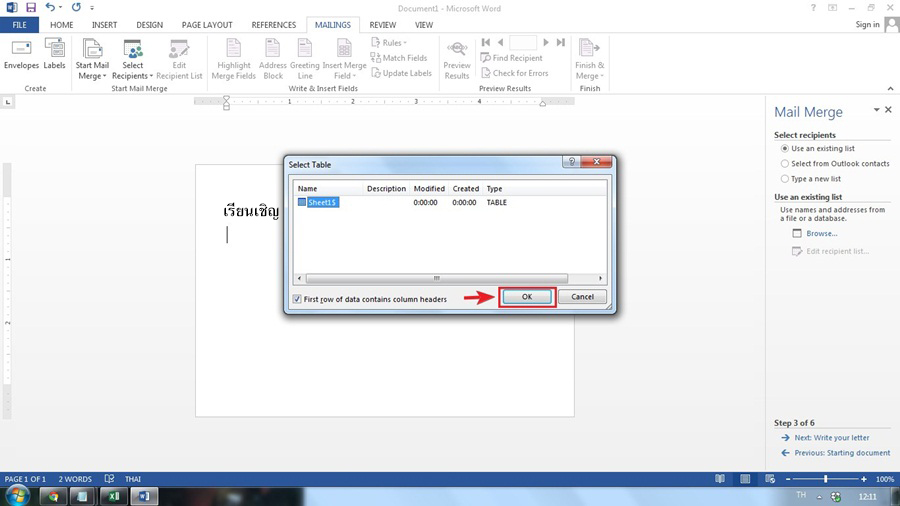
Task: Click Sign in
Action: tap(867, 24)
